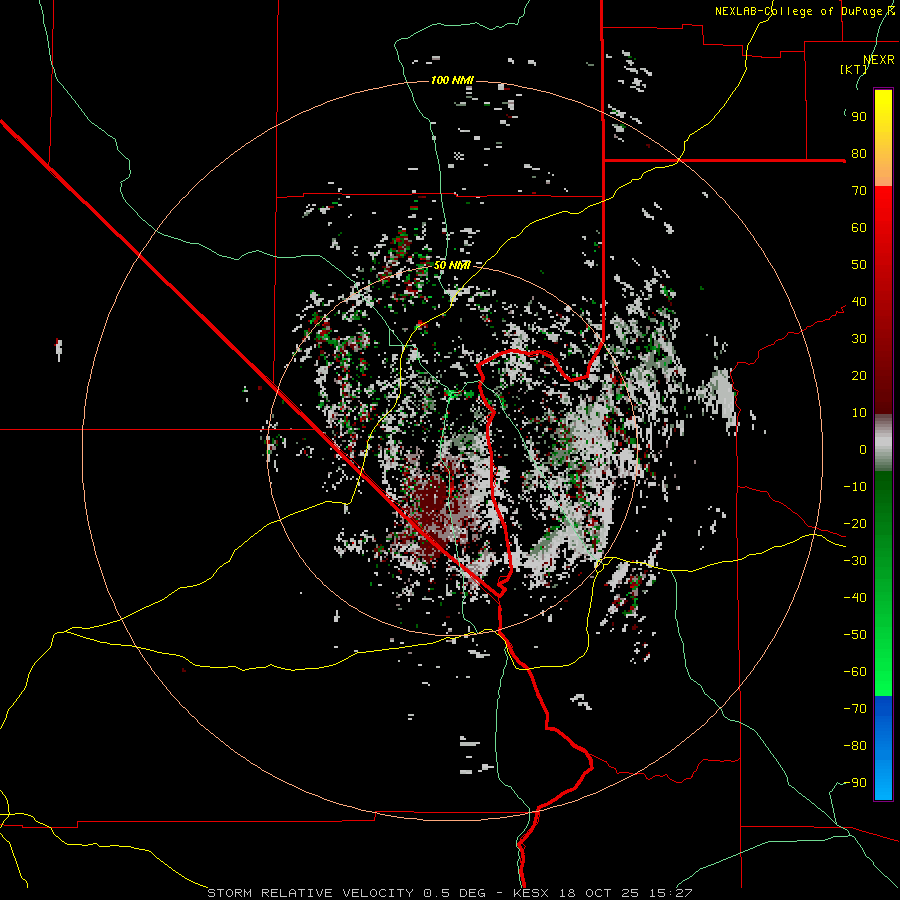Select the -20 value on velocity scale

(x=855, y=523)
